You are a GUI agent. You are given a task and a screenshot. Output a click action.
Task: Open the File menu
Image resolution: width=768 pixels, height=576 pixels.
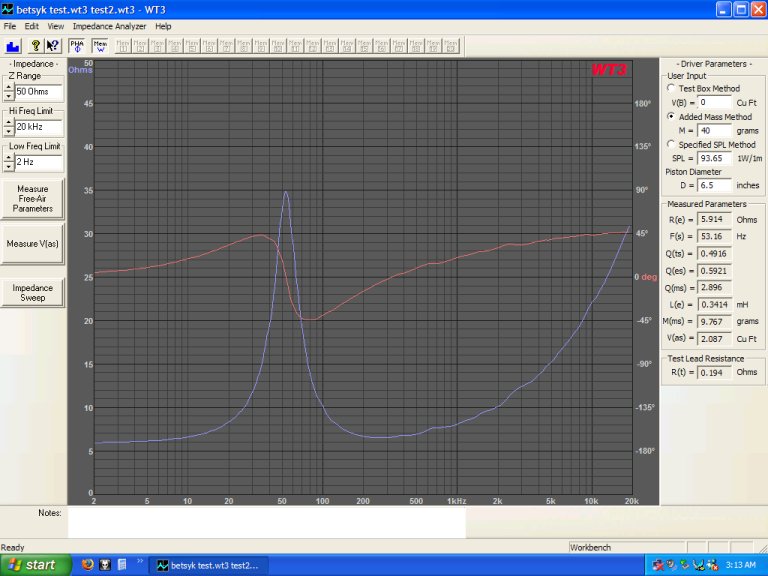[10, 26]
